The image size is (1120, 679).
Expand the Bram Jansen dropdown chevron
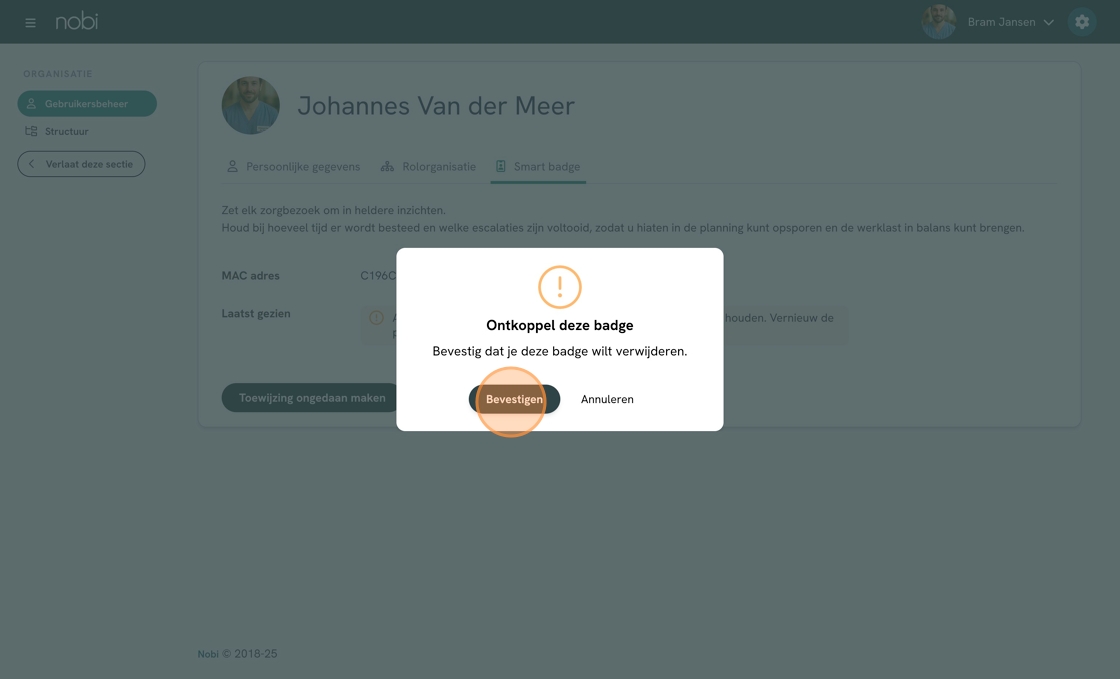(x=1049, y=23)
